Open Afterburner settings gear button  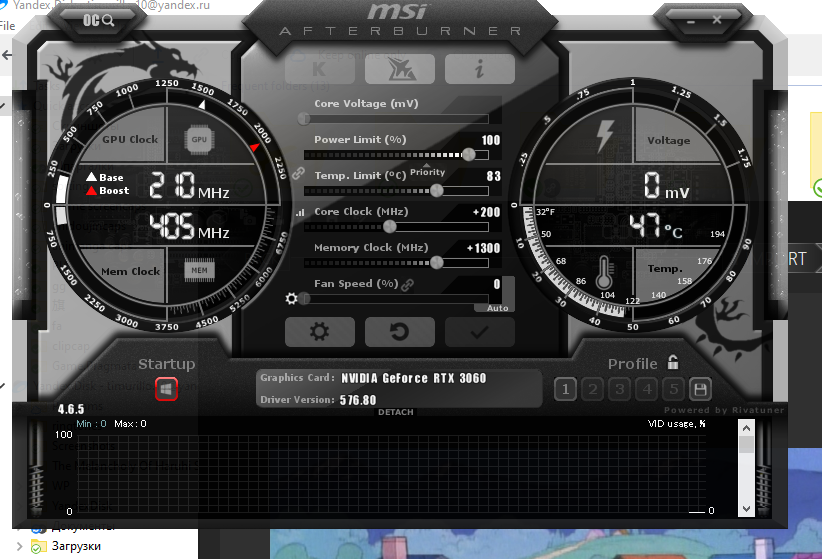tap(320, 332)
